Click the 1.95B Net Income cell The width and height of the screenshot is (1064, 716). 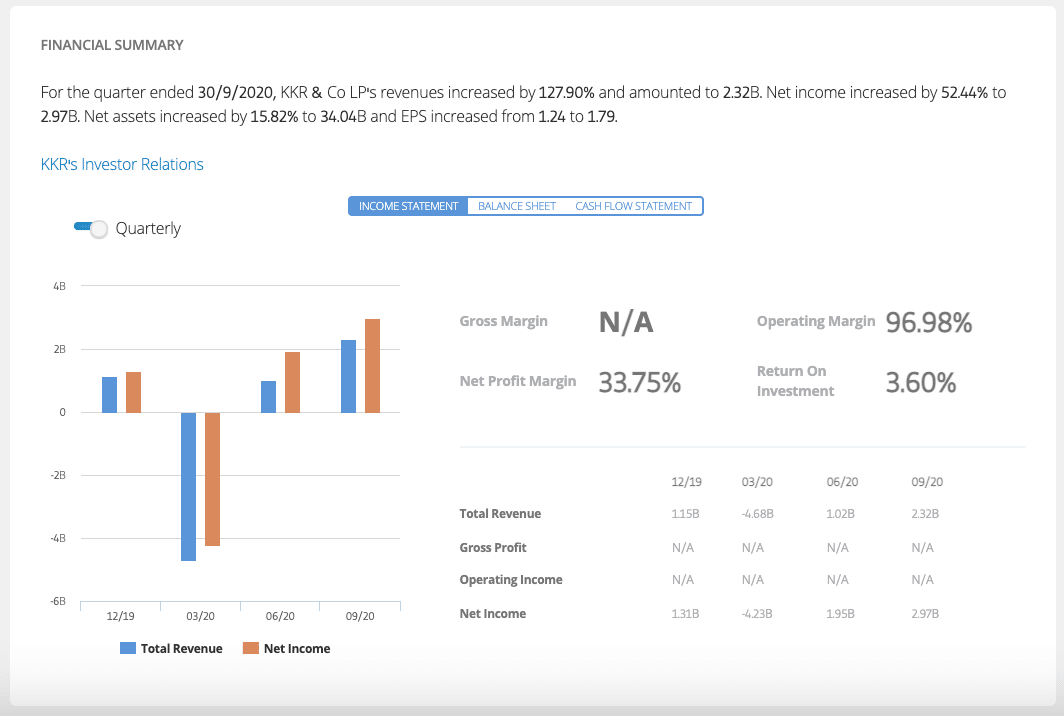click(x=840, y=614)
